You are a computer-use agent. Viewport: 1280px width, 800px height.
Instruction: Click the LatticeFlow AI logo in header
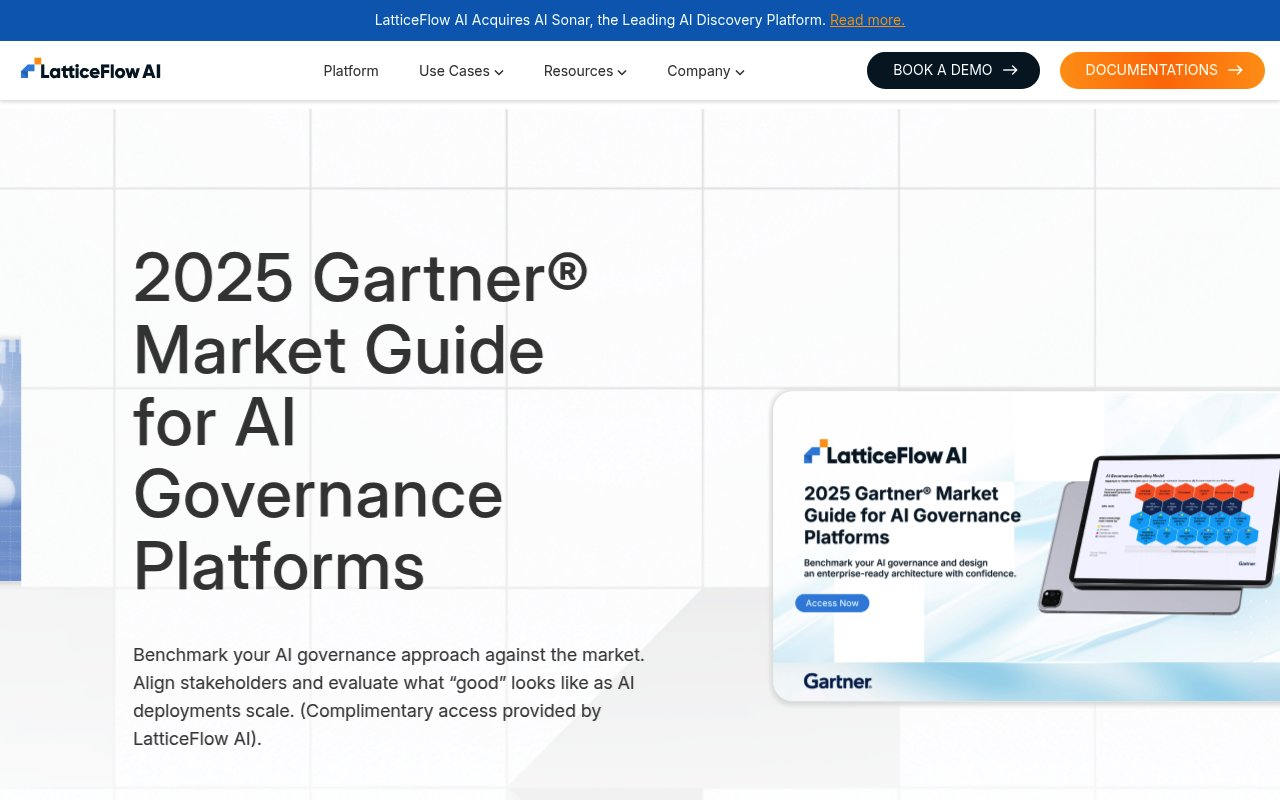pos(90,70)
